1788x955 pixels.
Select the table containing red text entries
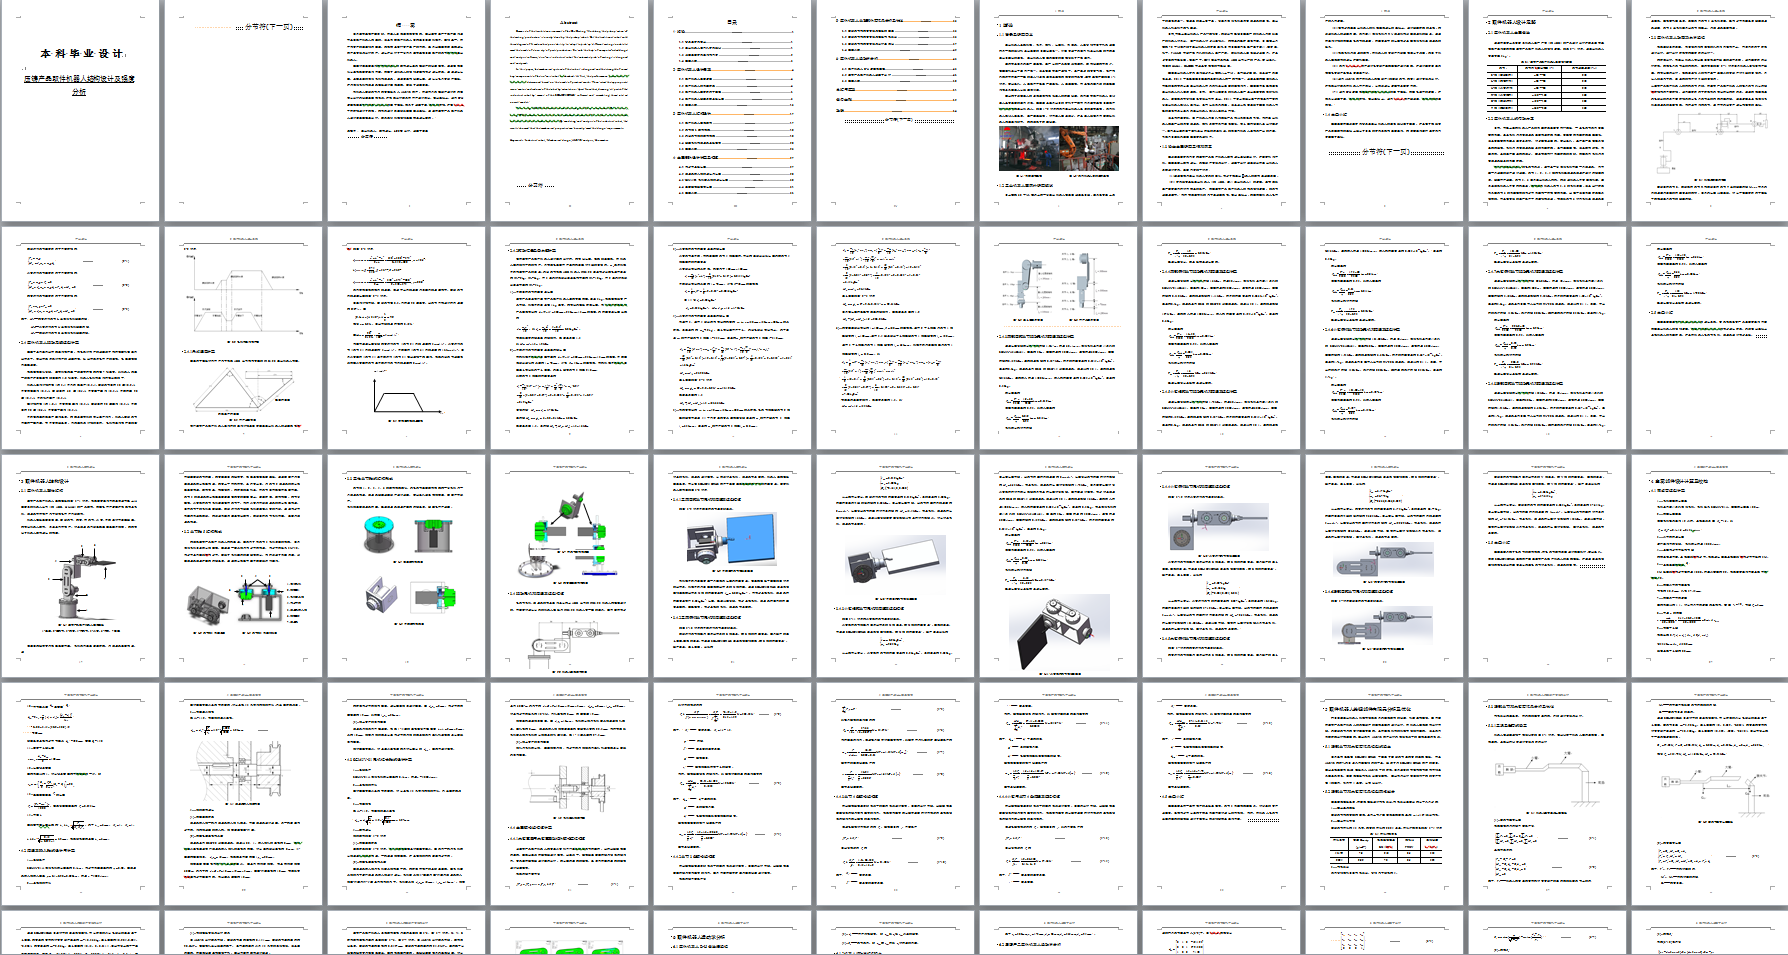pyautogui.click(x=1384, y=848)
